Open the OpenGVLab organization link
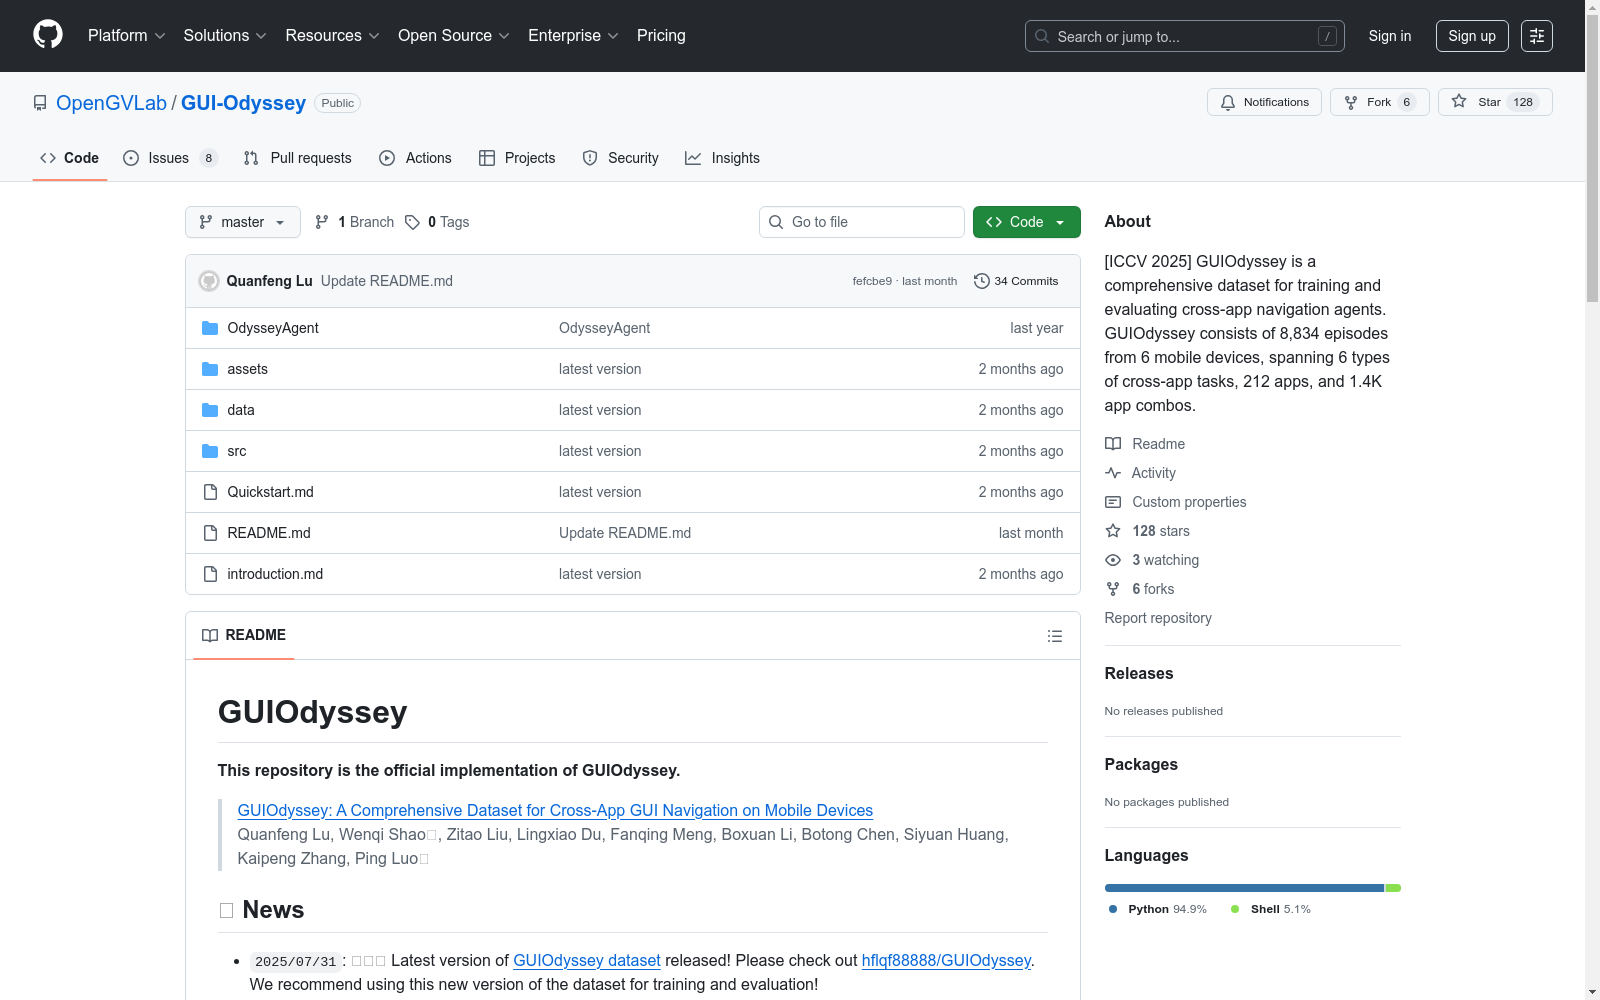 tap(111, 103)
